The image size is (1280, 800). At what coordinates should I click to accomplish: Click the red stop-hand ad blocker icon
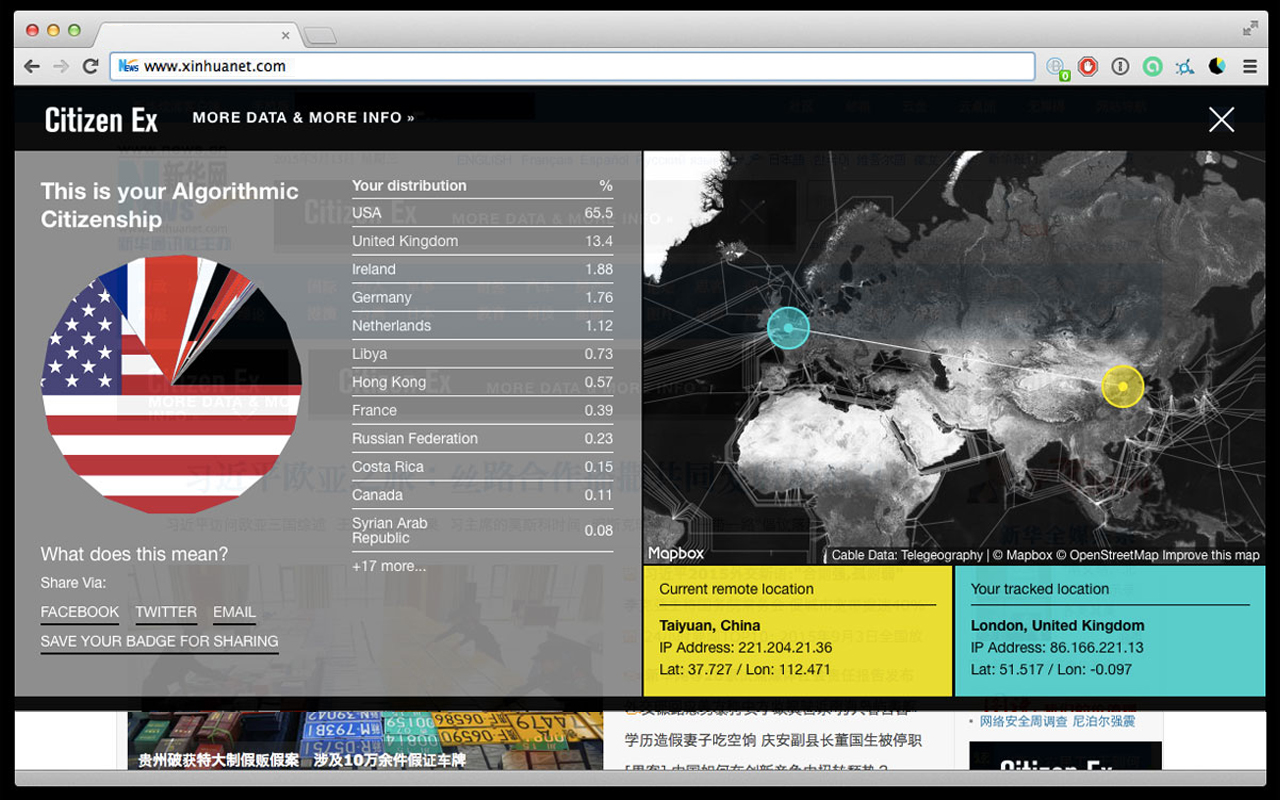point(1088,66)
